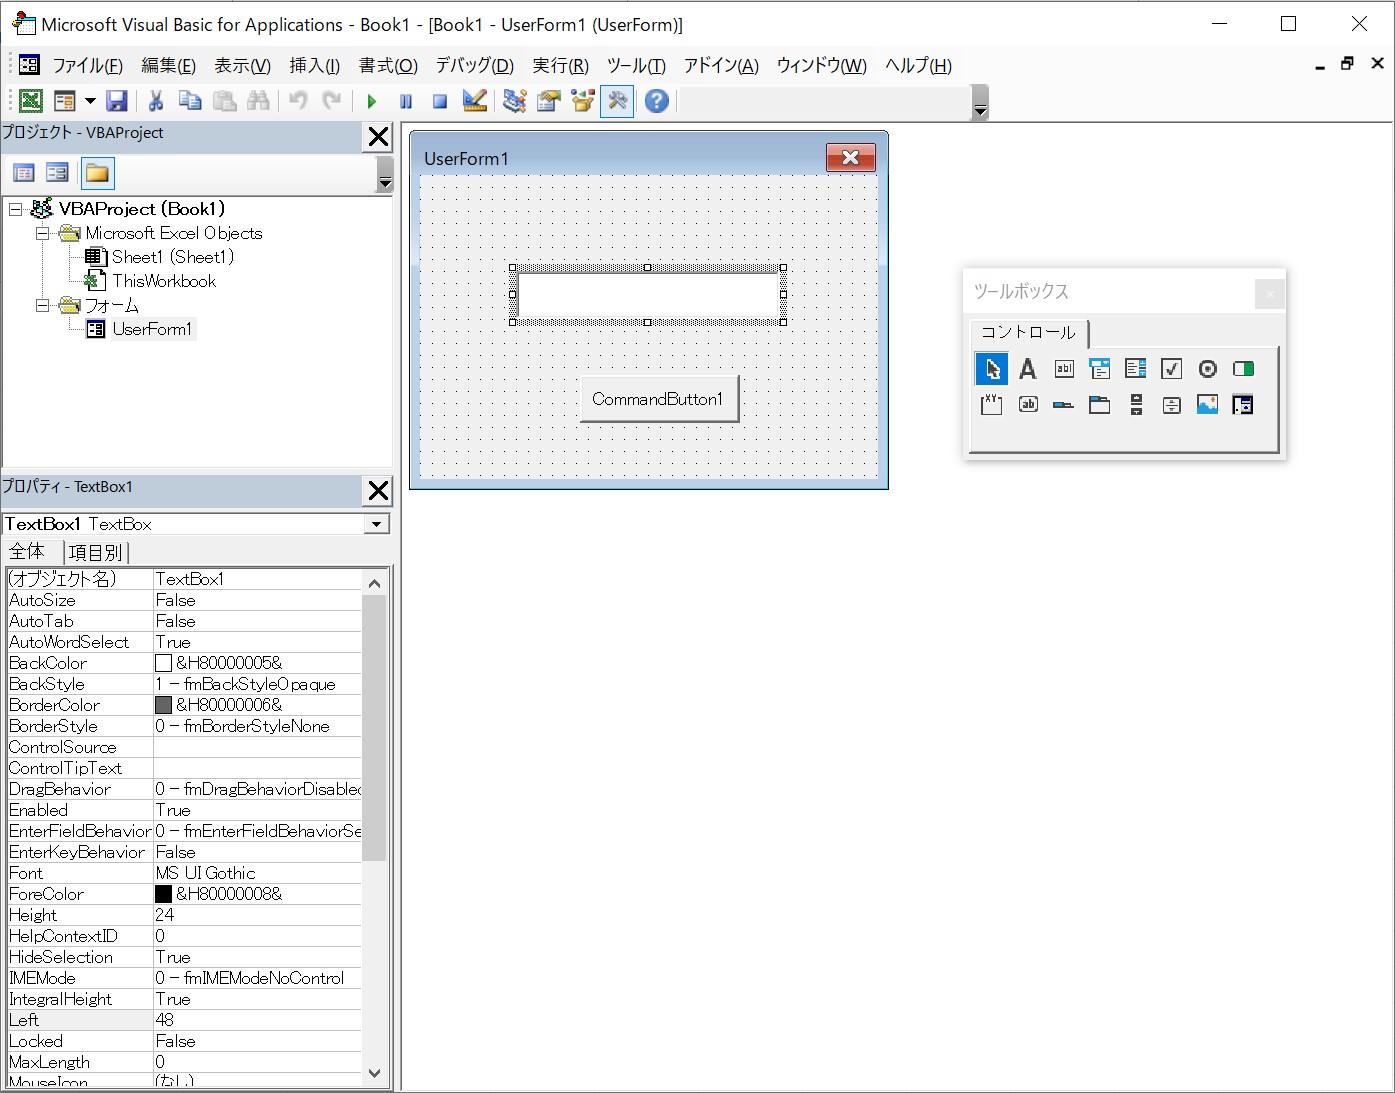1395x1093 pixels.
Task: Pick the ComboBox control from the toolbox
Action: [1099, 368]
